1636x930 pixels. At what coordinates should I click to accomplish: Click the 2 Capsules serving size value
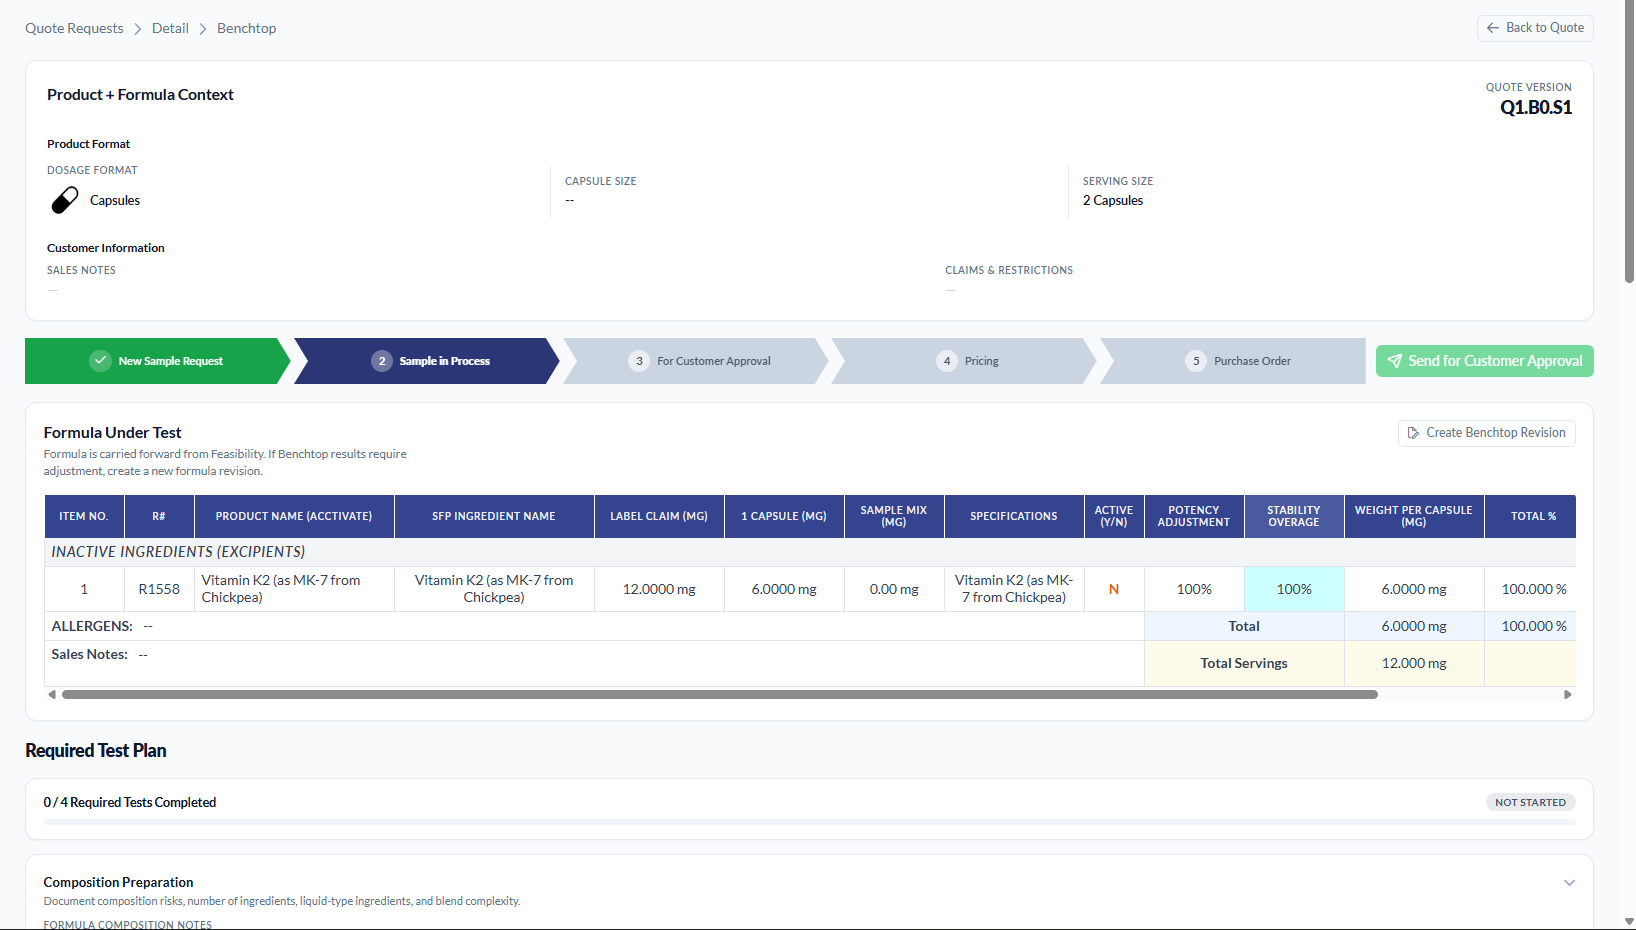pyautogui.click(x=1112, y=200)
